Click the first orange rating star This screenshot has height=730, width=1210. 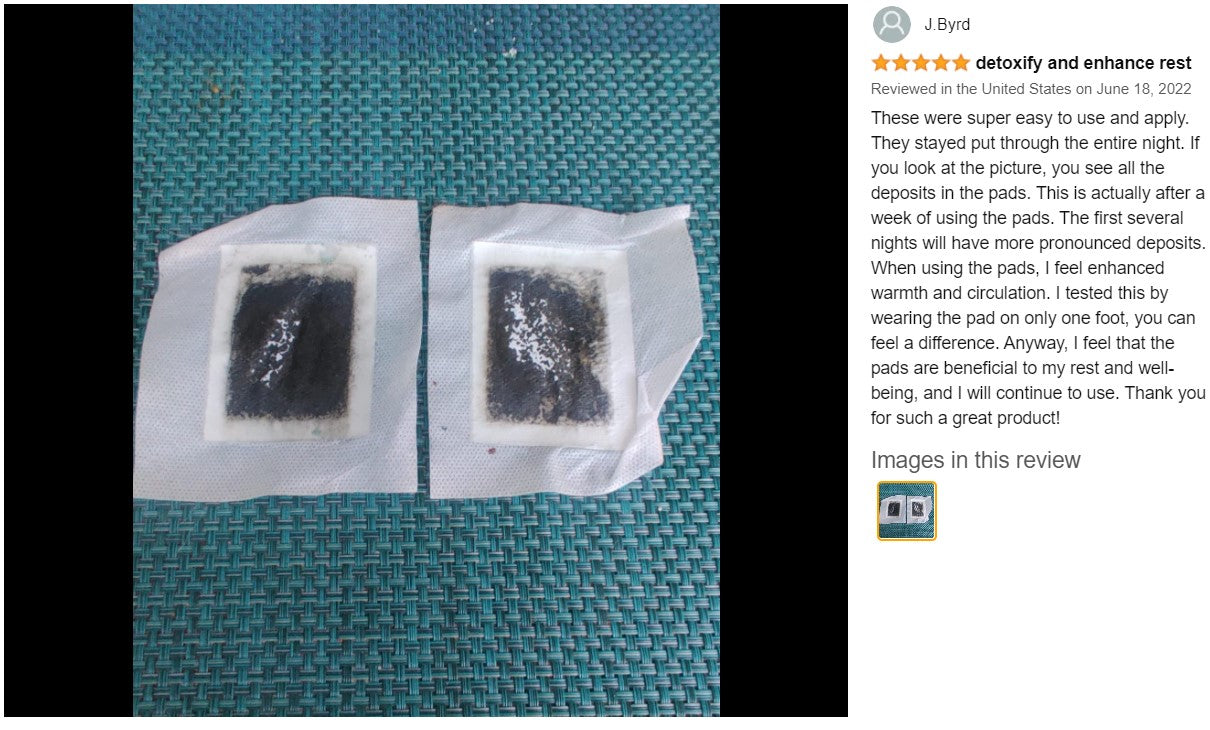tap(881, 63)
